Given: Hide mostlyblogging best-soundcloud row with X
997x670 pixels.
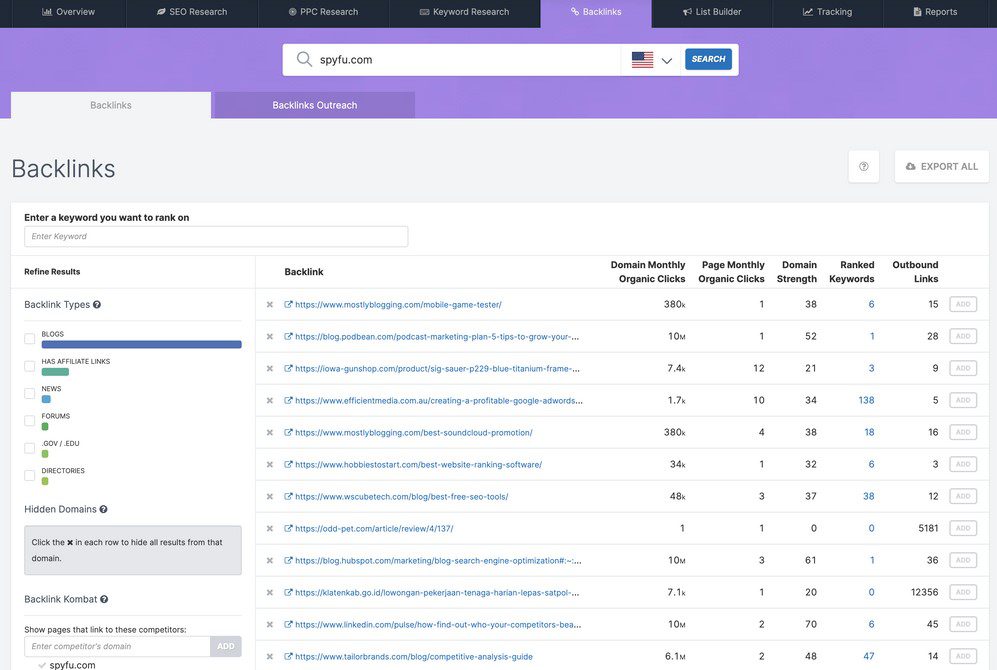Looking at the screenshot, I should 270,432.
